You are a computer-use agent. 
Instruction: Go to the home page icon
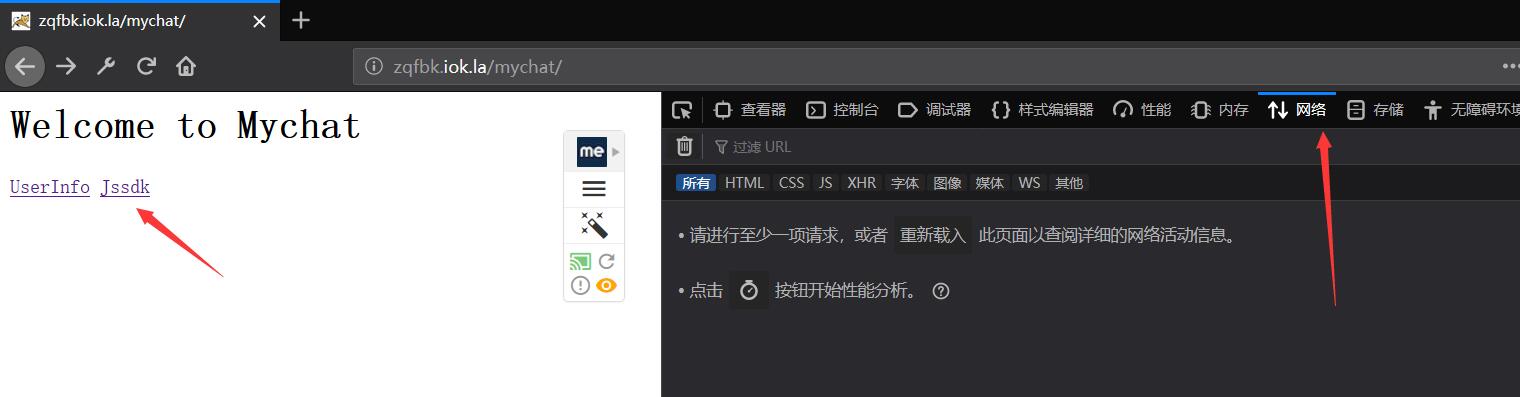pos(186,67)
